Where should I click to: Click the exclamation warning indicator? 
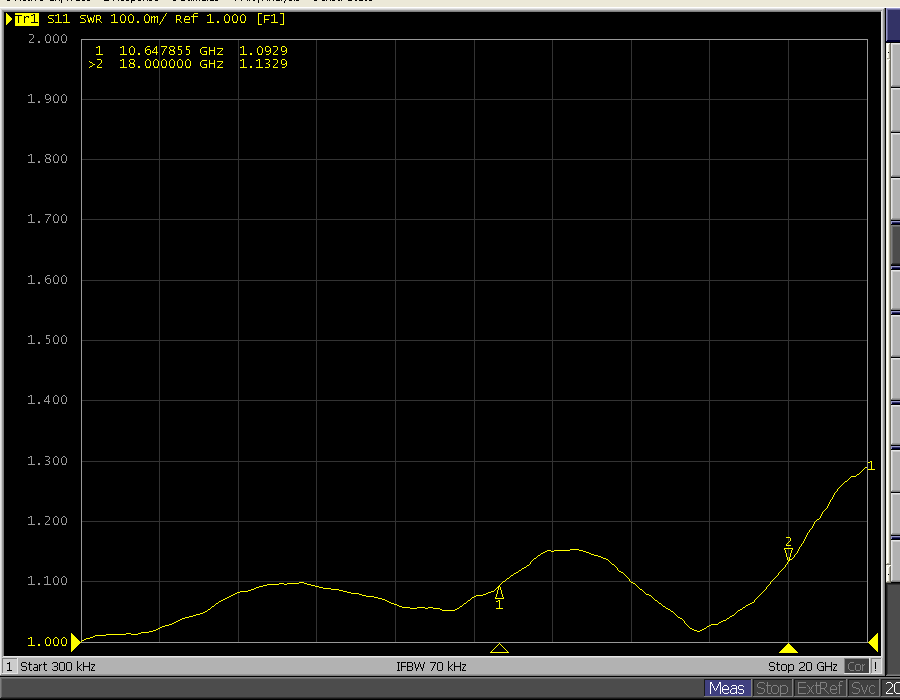(x=875, y=667)
